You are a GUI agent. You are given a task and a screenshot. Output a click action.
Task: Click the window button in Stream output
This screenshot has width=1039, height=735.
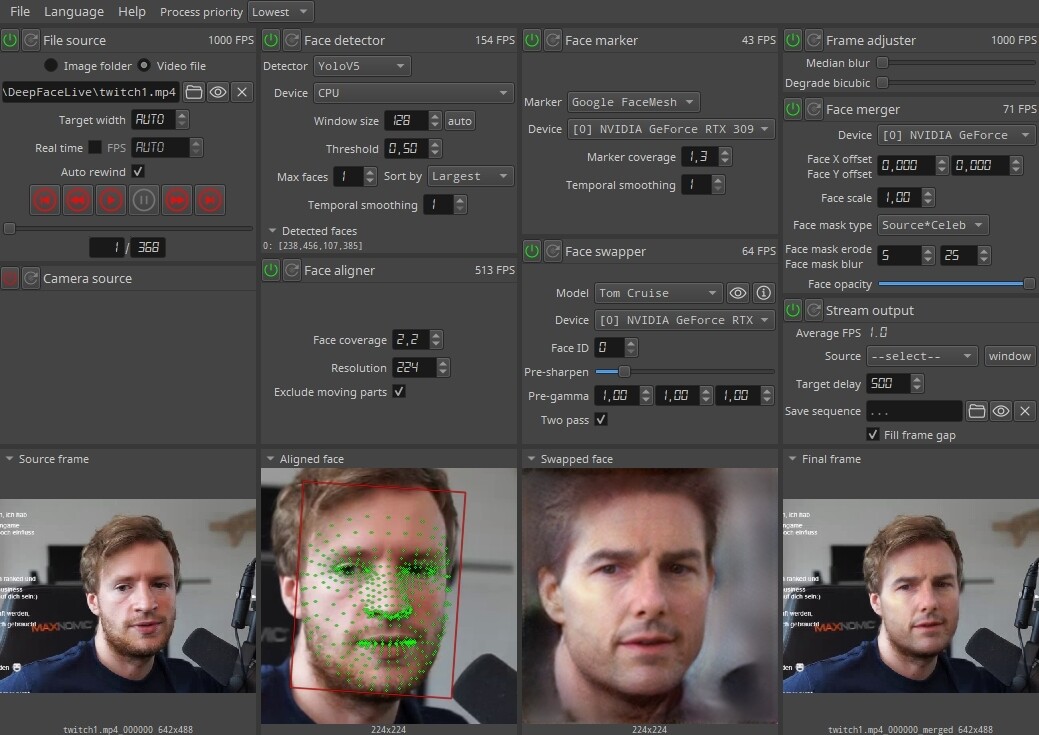pyautogui.click(x=1009, y=356)
